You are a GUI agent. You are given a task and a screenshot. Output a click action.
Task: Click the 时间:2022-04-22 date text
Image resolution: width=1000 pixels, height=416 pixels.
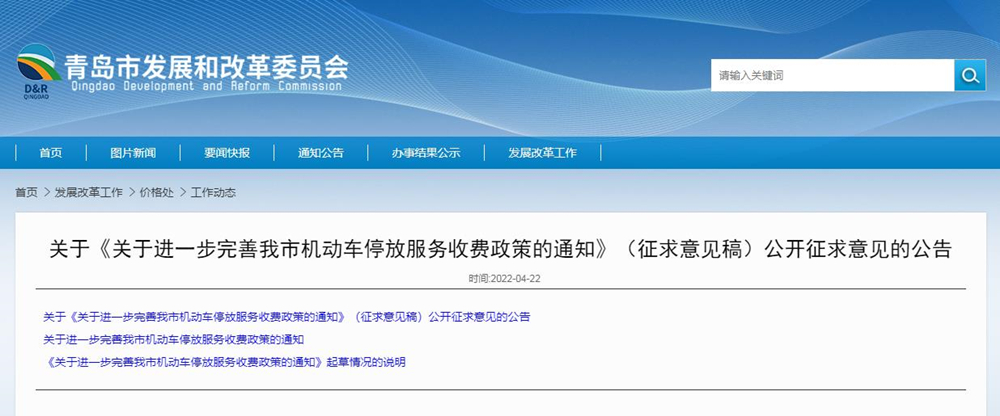[504, 278]
